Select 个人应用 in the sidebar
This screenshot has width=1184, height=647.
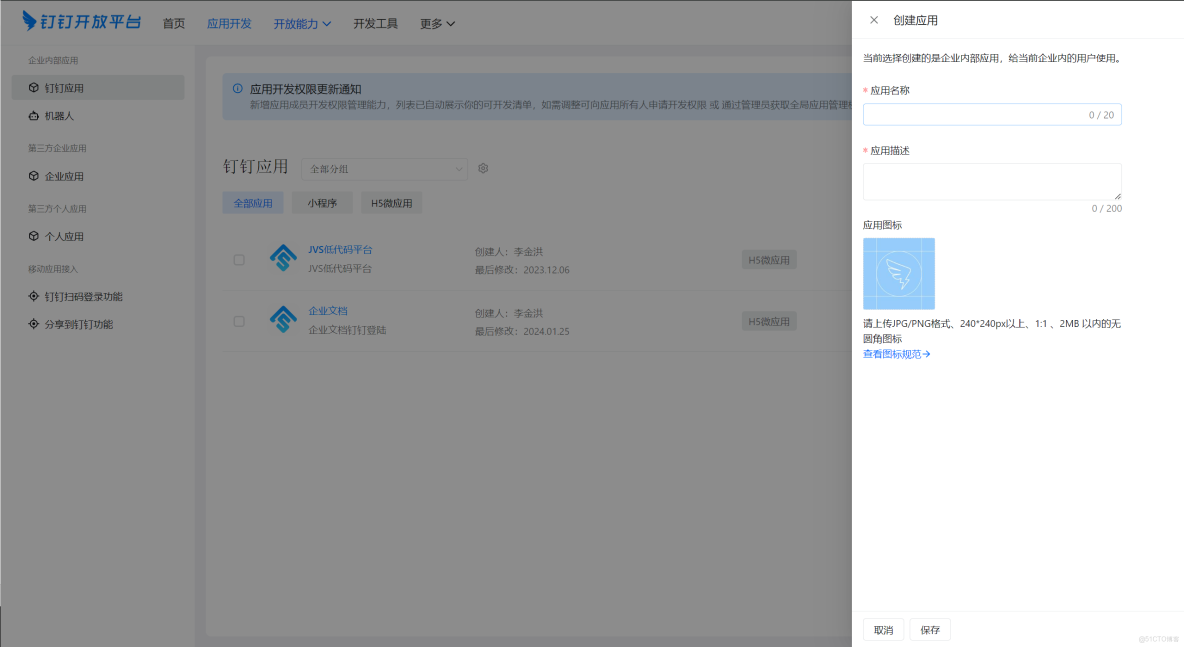point(60,236)
